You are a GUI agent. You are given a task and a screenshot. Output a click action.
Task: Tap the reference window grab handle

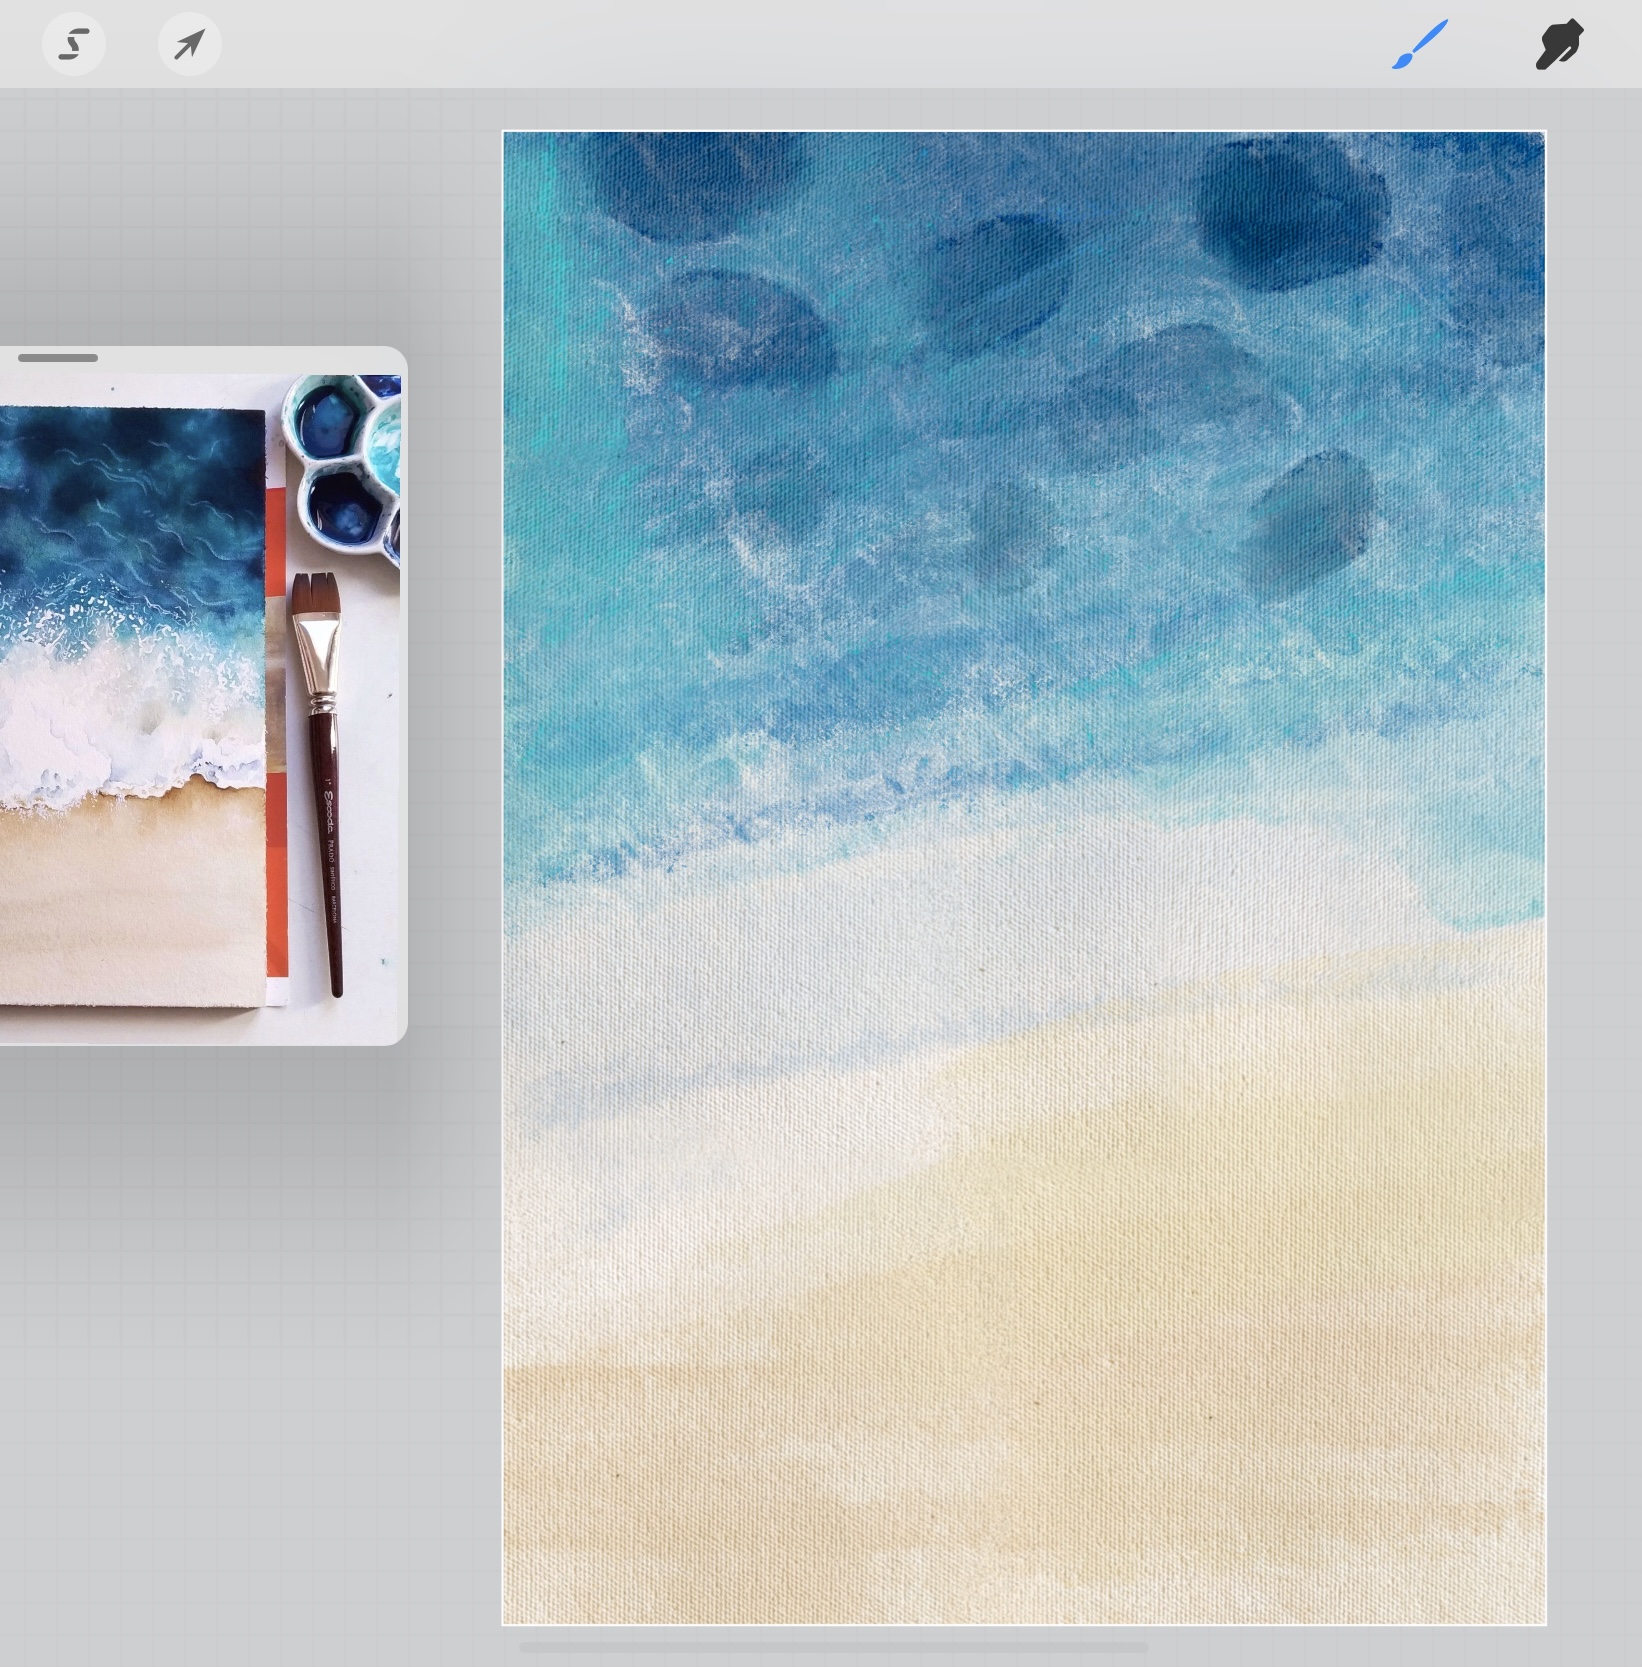point(58,358)
